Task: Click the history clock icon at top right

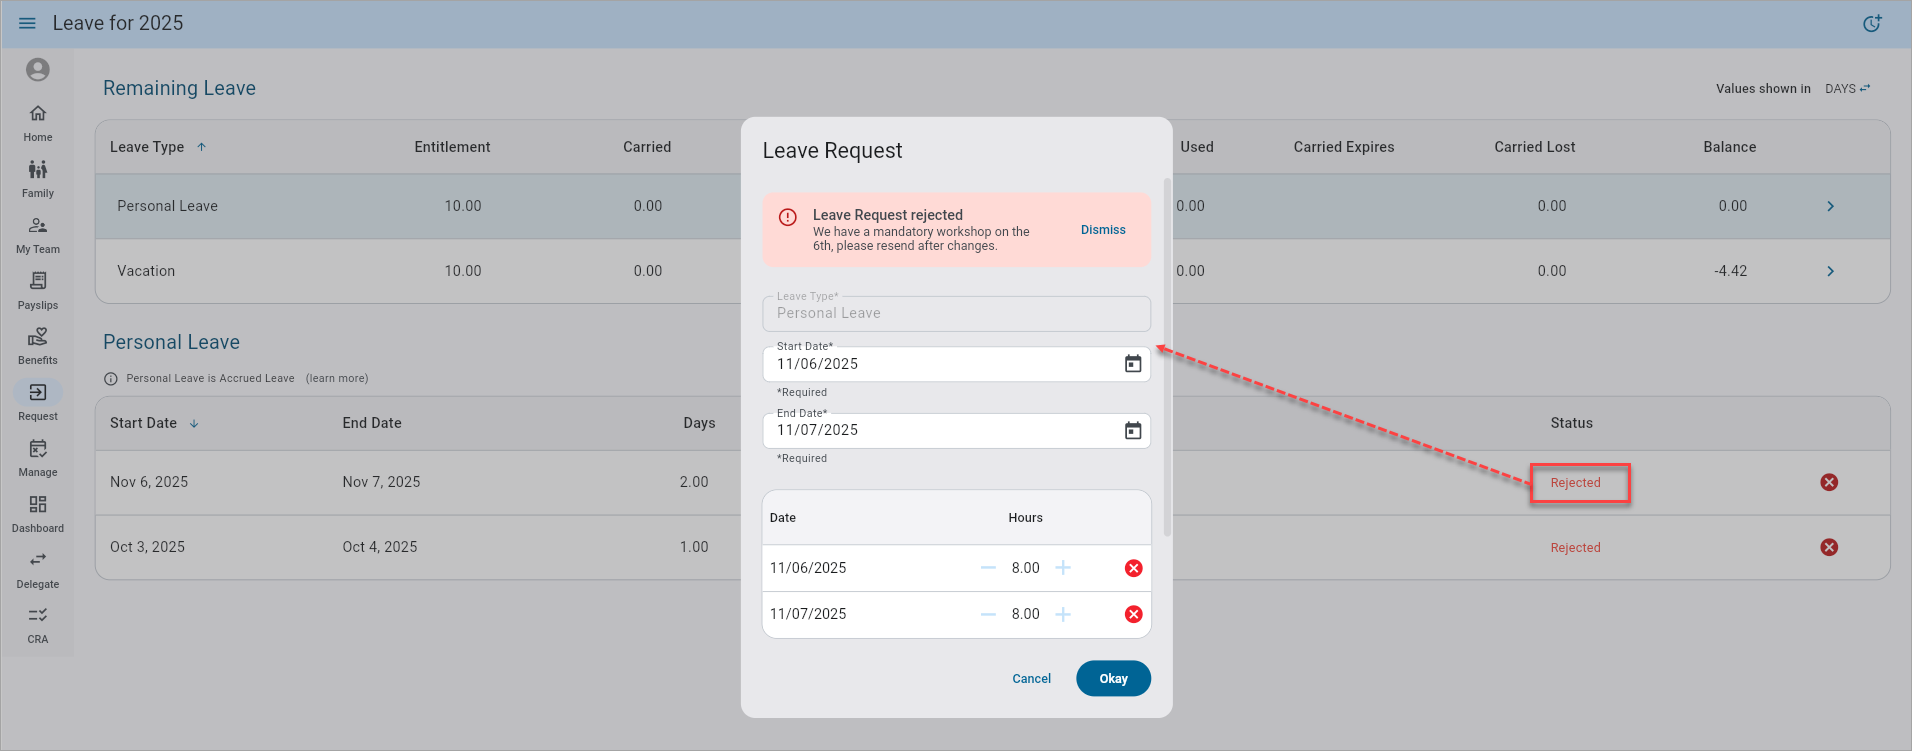Action: (1872, 24)
